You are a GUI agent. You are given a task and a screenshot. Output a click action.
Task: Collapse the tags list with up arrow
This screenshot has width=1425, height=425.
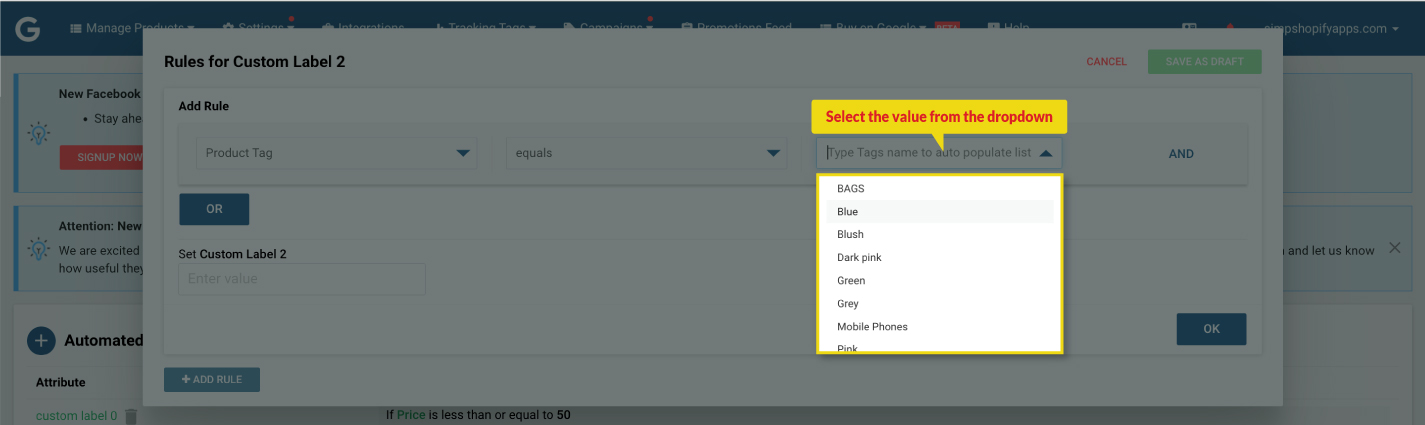[x=1045, y=153]
